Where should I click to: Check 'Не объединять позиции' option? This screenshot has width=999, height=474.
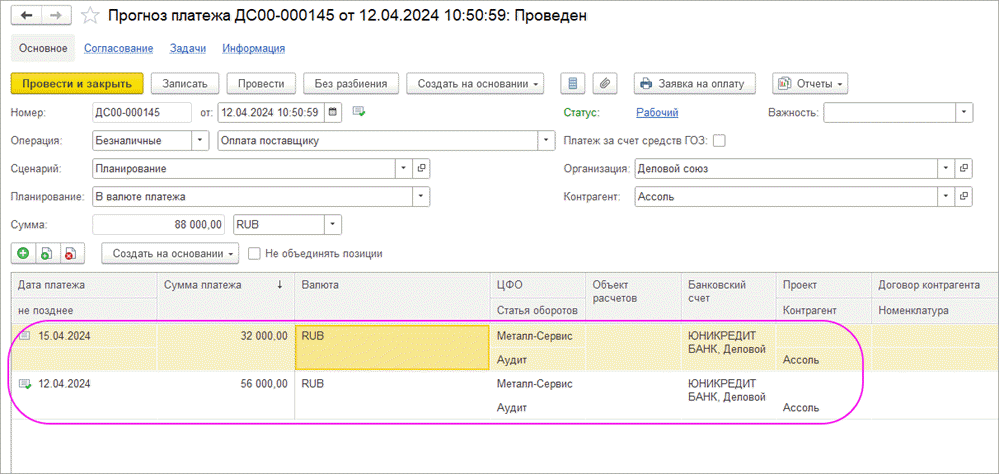(255, 254)
